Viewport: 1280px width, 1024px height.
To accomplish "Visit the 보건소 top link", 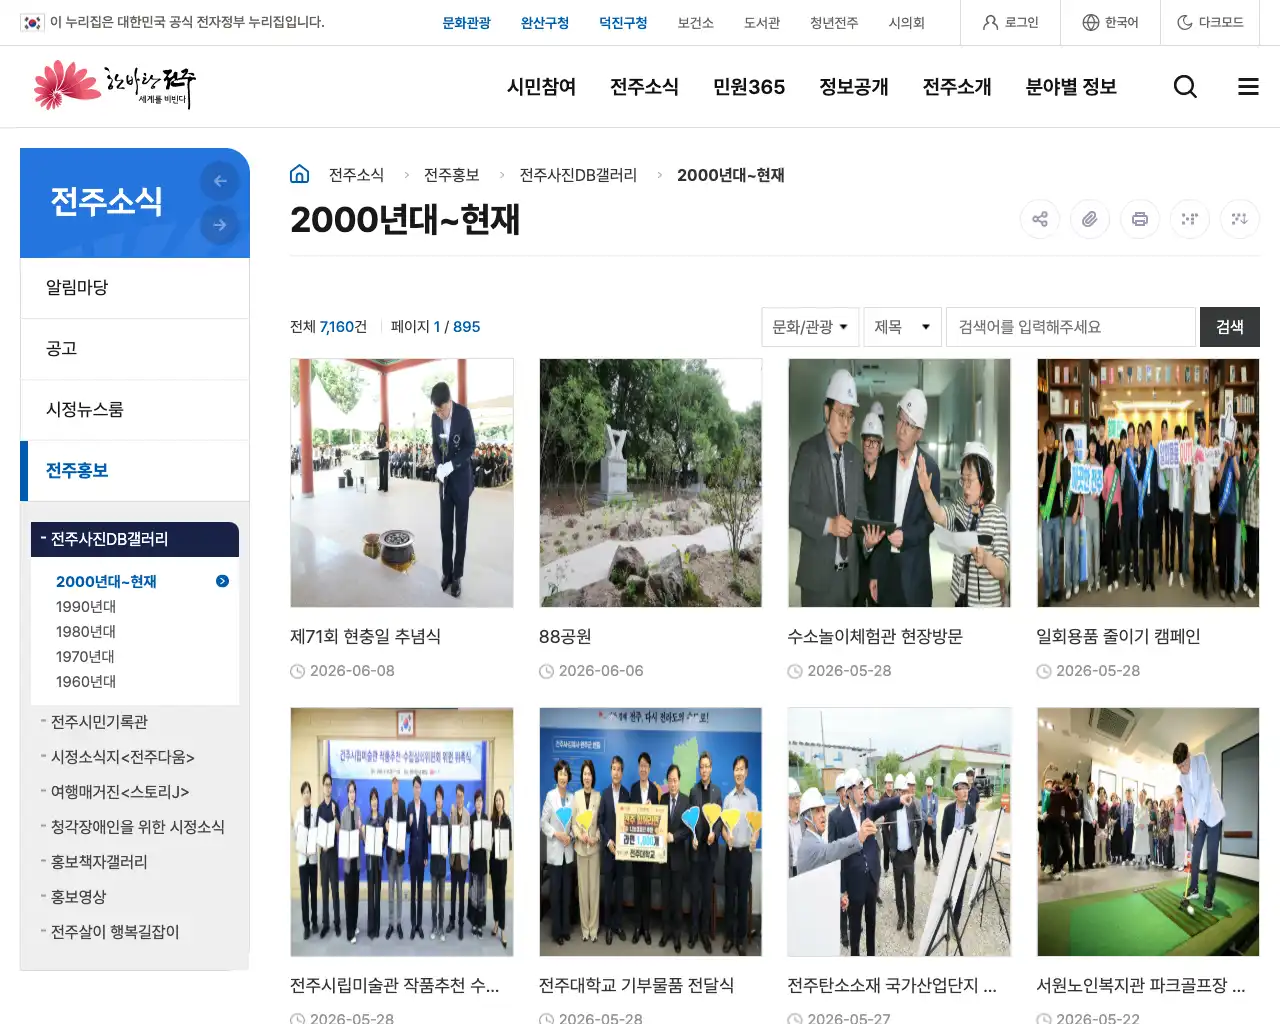I will click(x=695, y=23).
